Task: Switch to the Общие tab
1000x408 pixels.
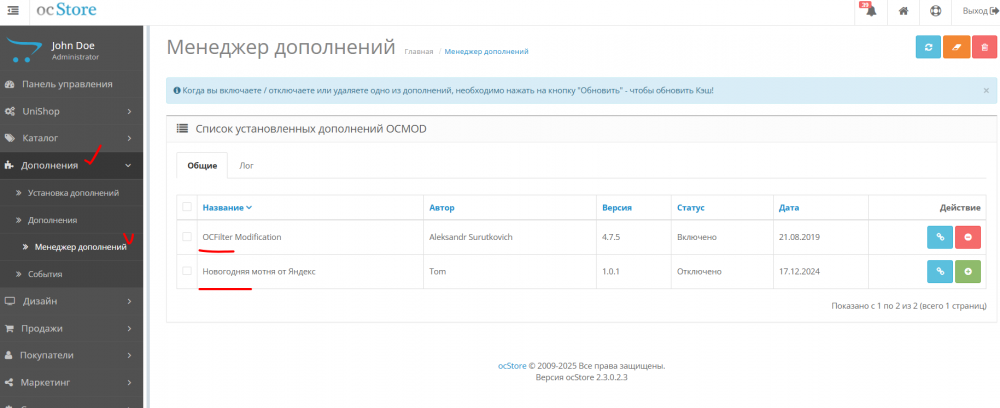Action: pyautogui.click(x=202, y=166)
